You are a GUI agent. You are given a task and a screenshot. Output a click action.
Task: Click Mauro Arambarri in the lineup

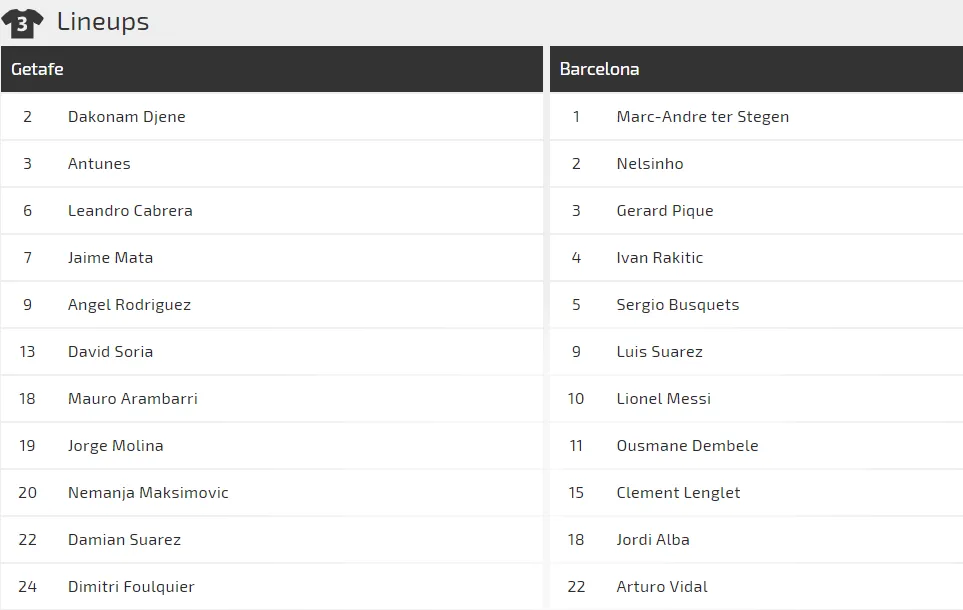(x=132, y=399)
